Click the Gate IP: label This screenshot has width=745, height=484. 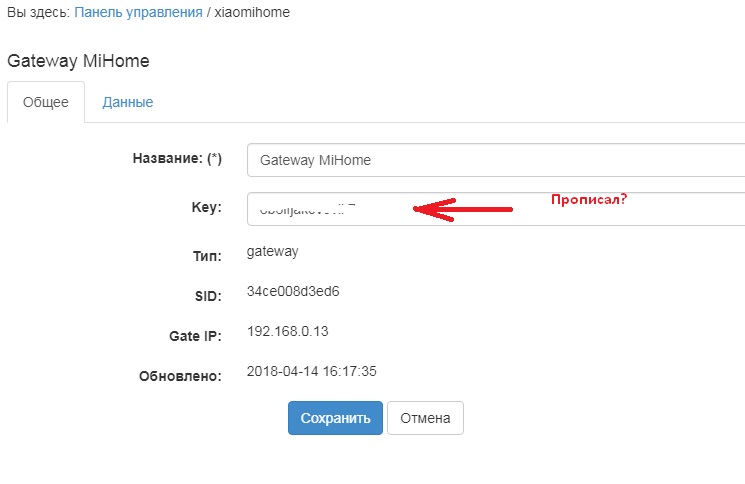(195, 336)
